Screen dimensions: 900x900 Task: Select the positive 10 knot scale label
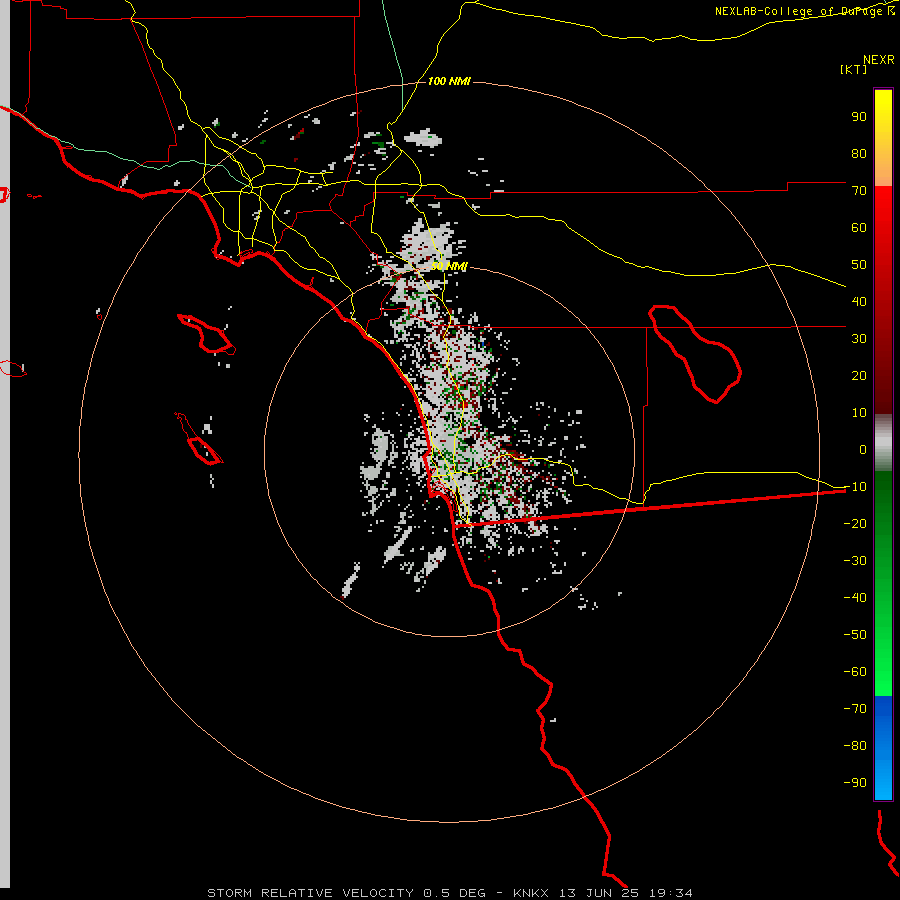click(x=859, y=413)
